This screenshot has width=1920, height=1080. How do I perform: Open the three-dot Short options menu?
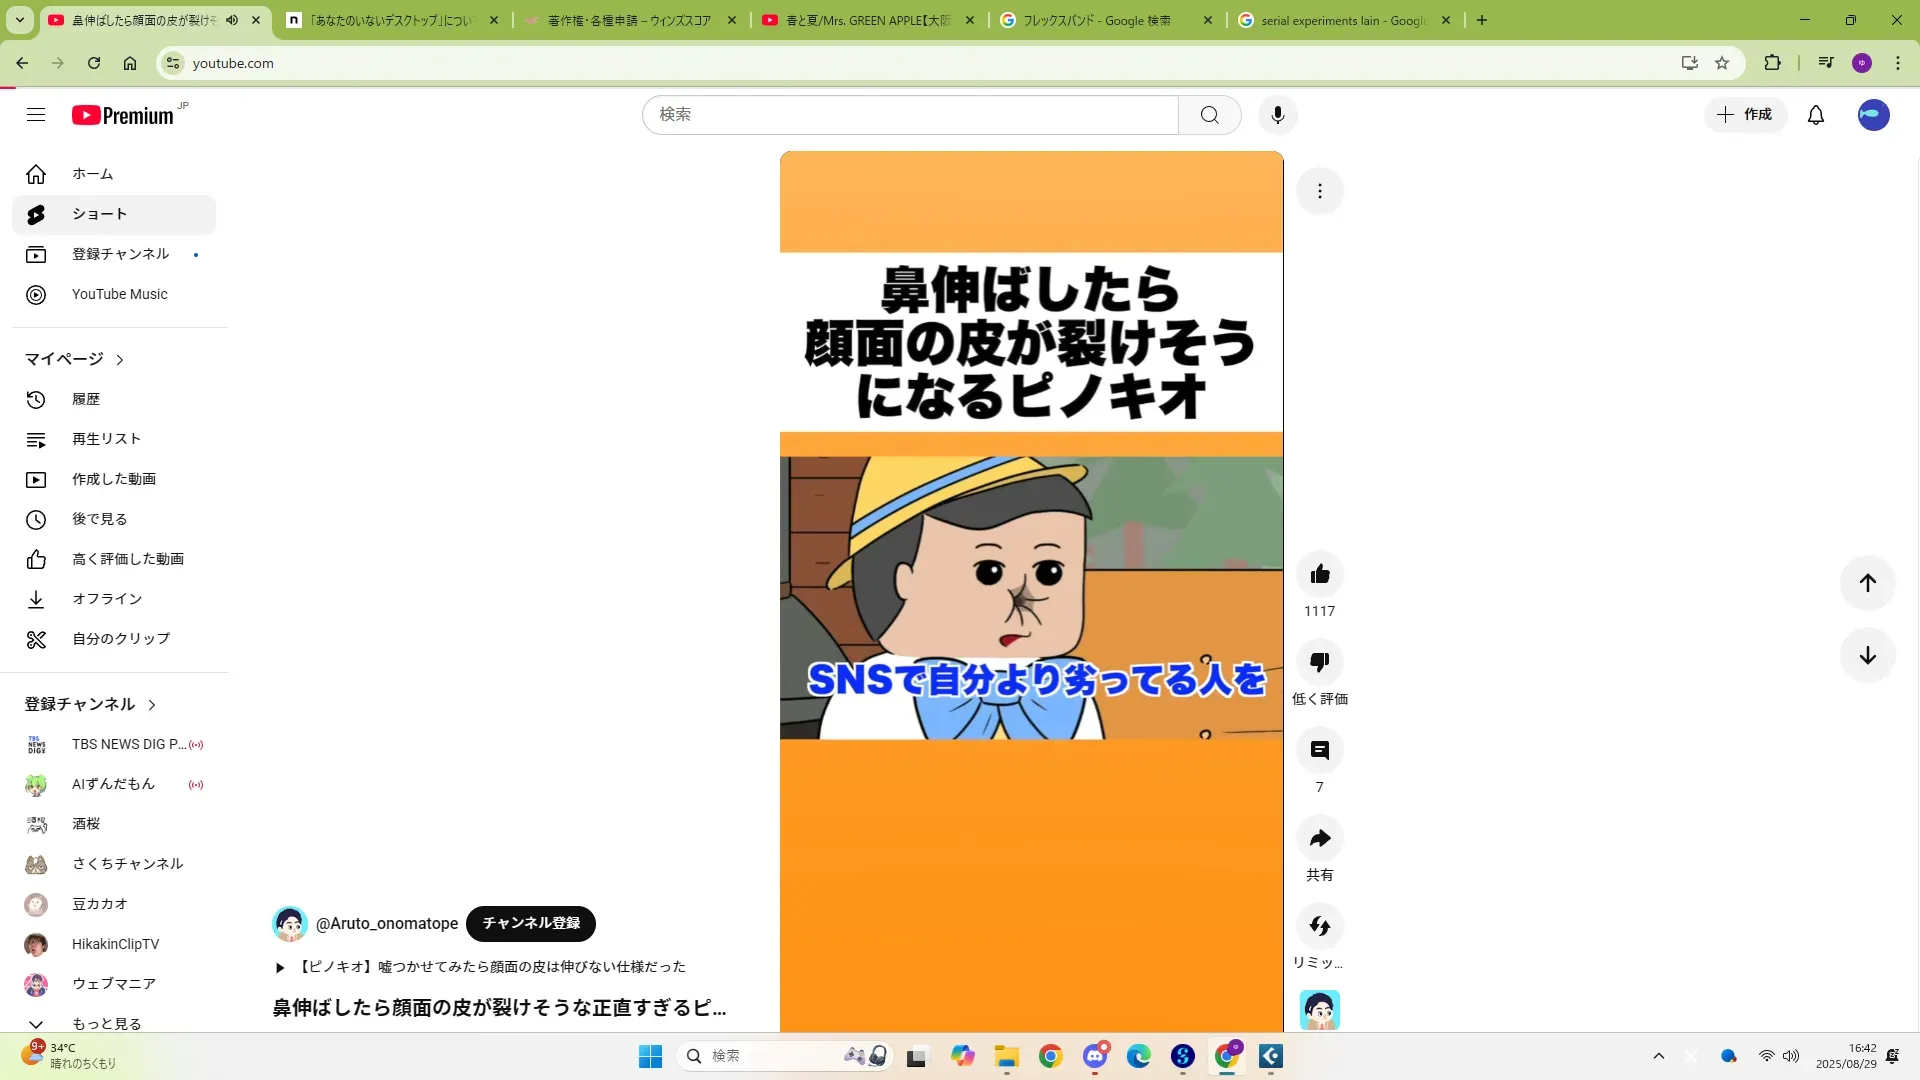[x=1319, y=191]
